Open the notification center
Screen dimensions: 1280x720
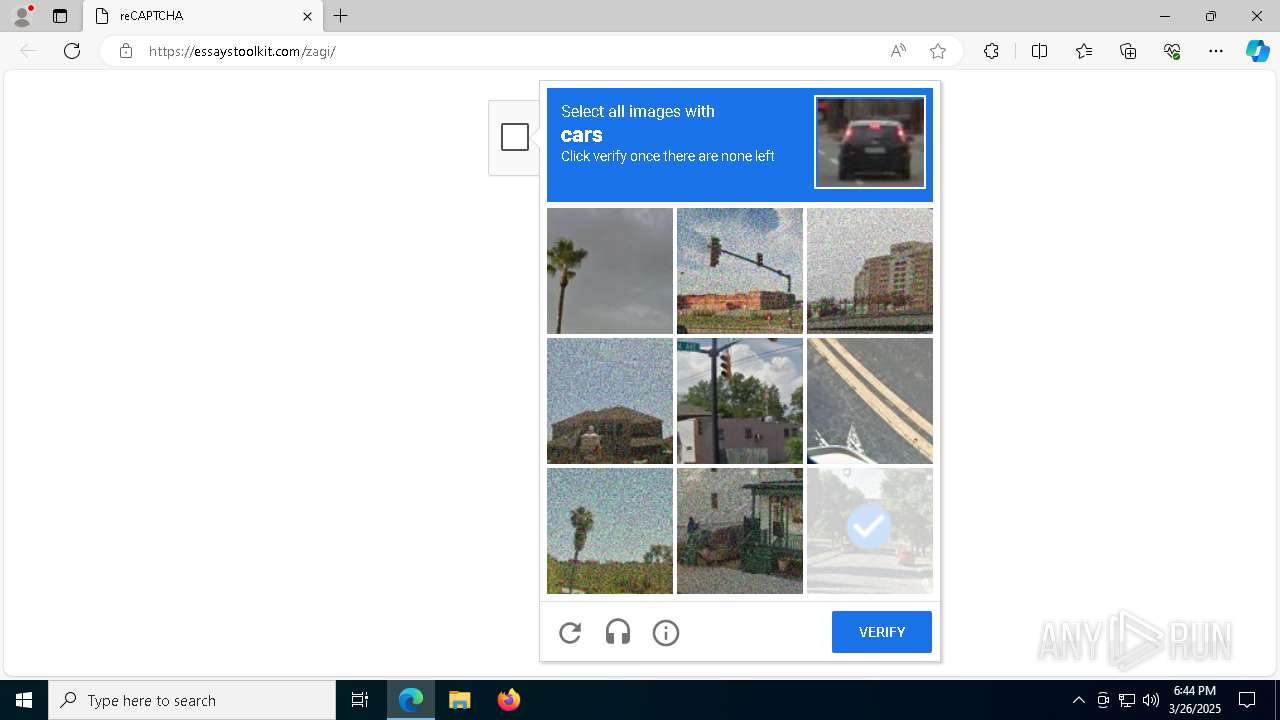[1247, 700]
